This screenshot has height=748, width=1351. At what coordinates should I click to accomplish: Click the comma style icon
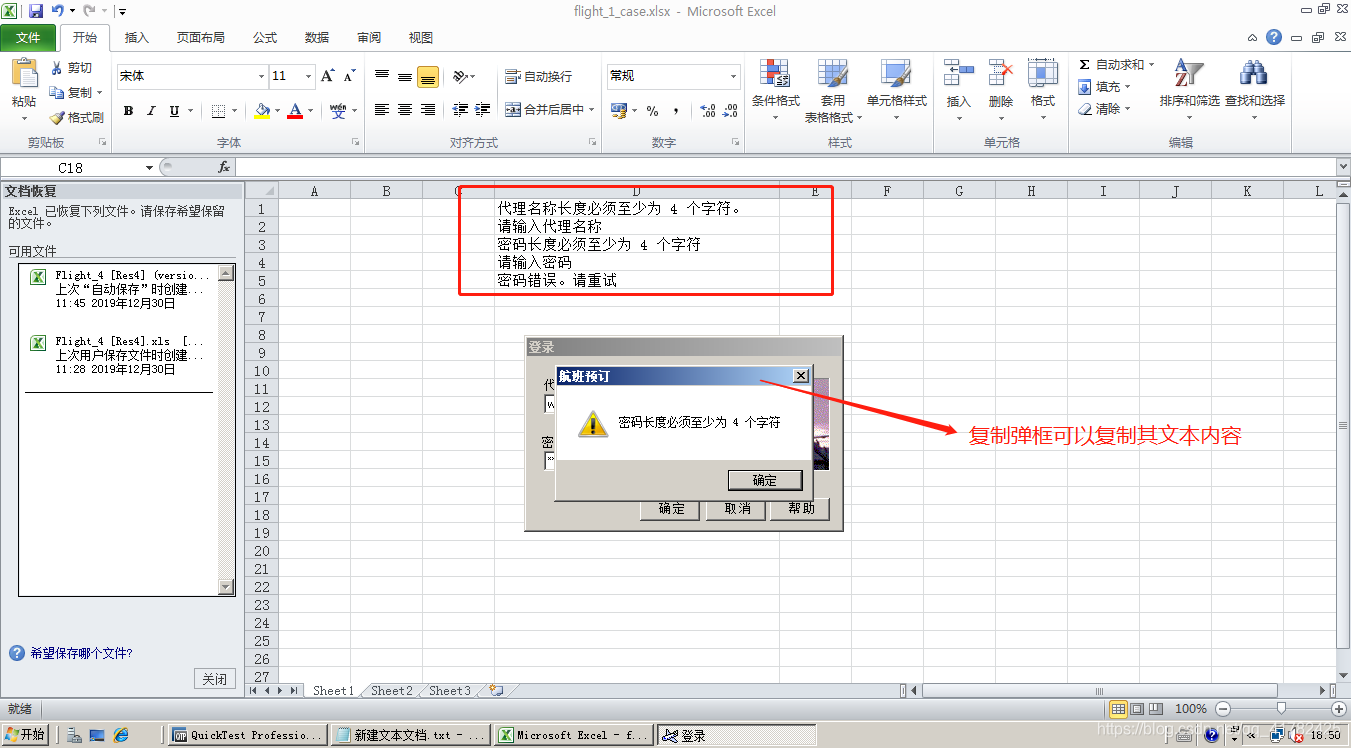[x=676, y=111]
